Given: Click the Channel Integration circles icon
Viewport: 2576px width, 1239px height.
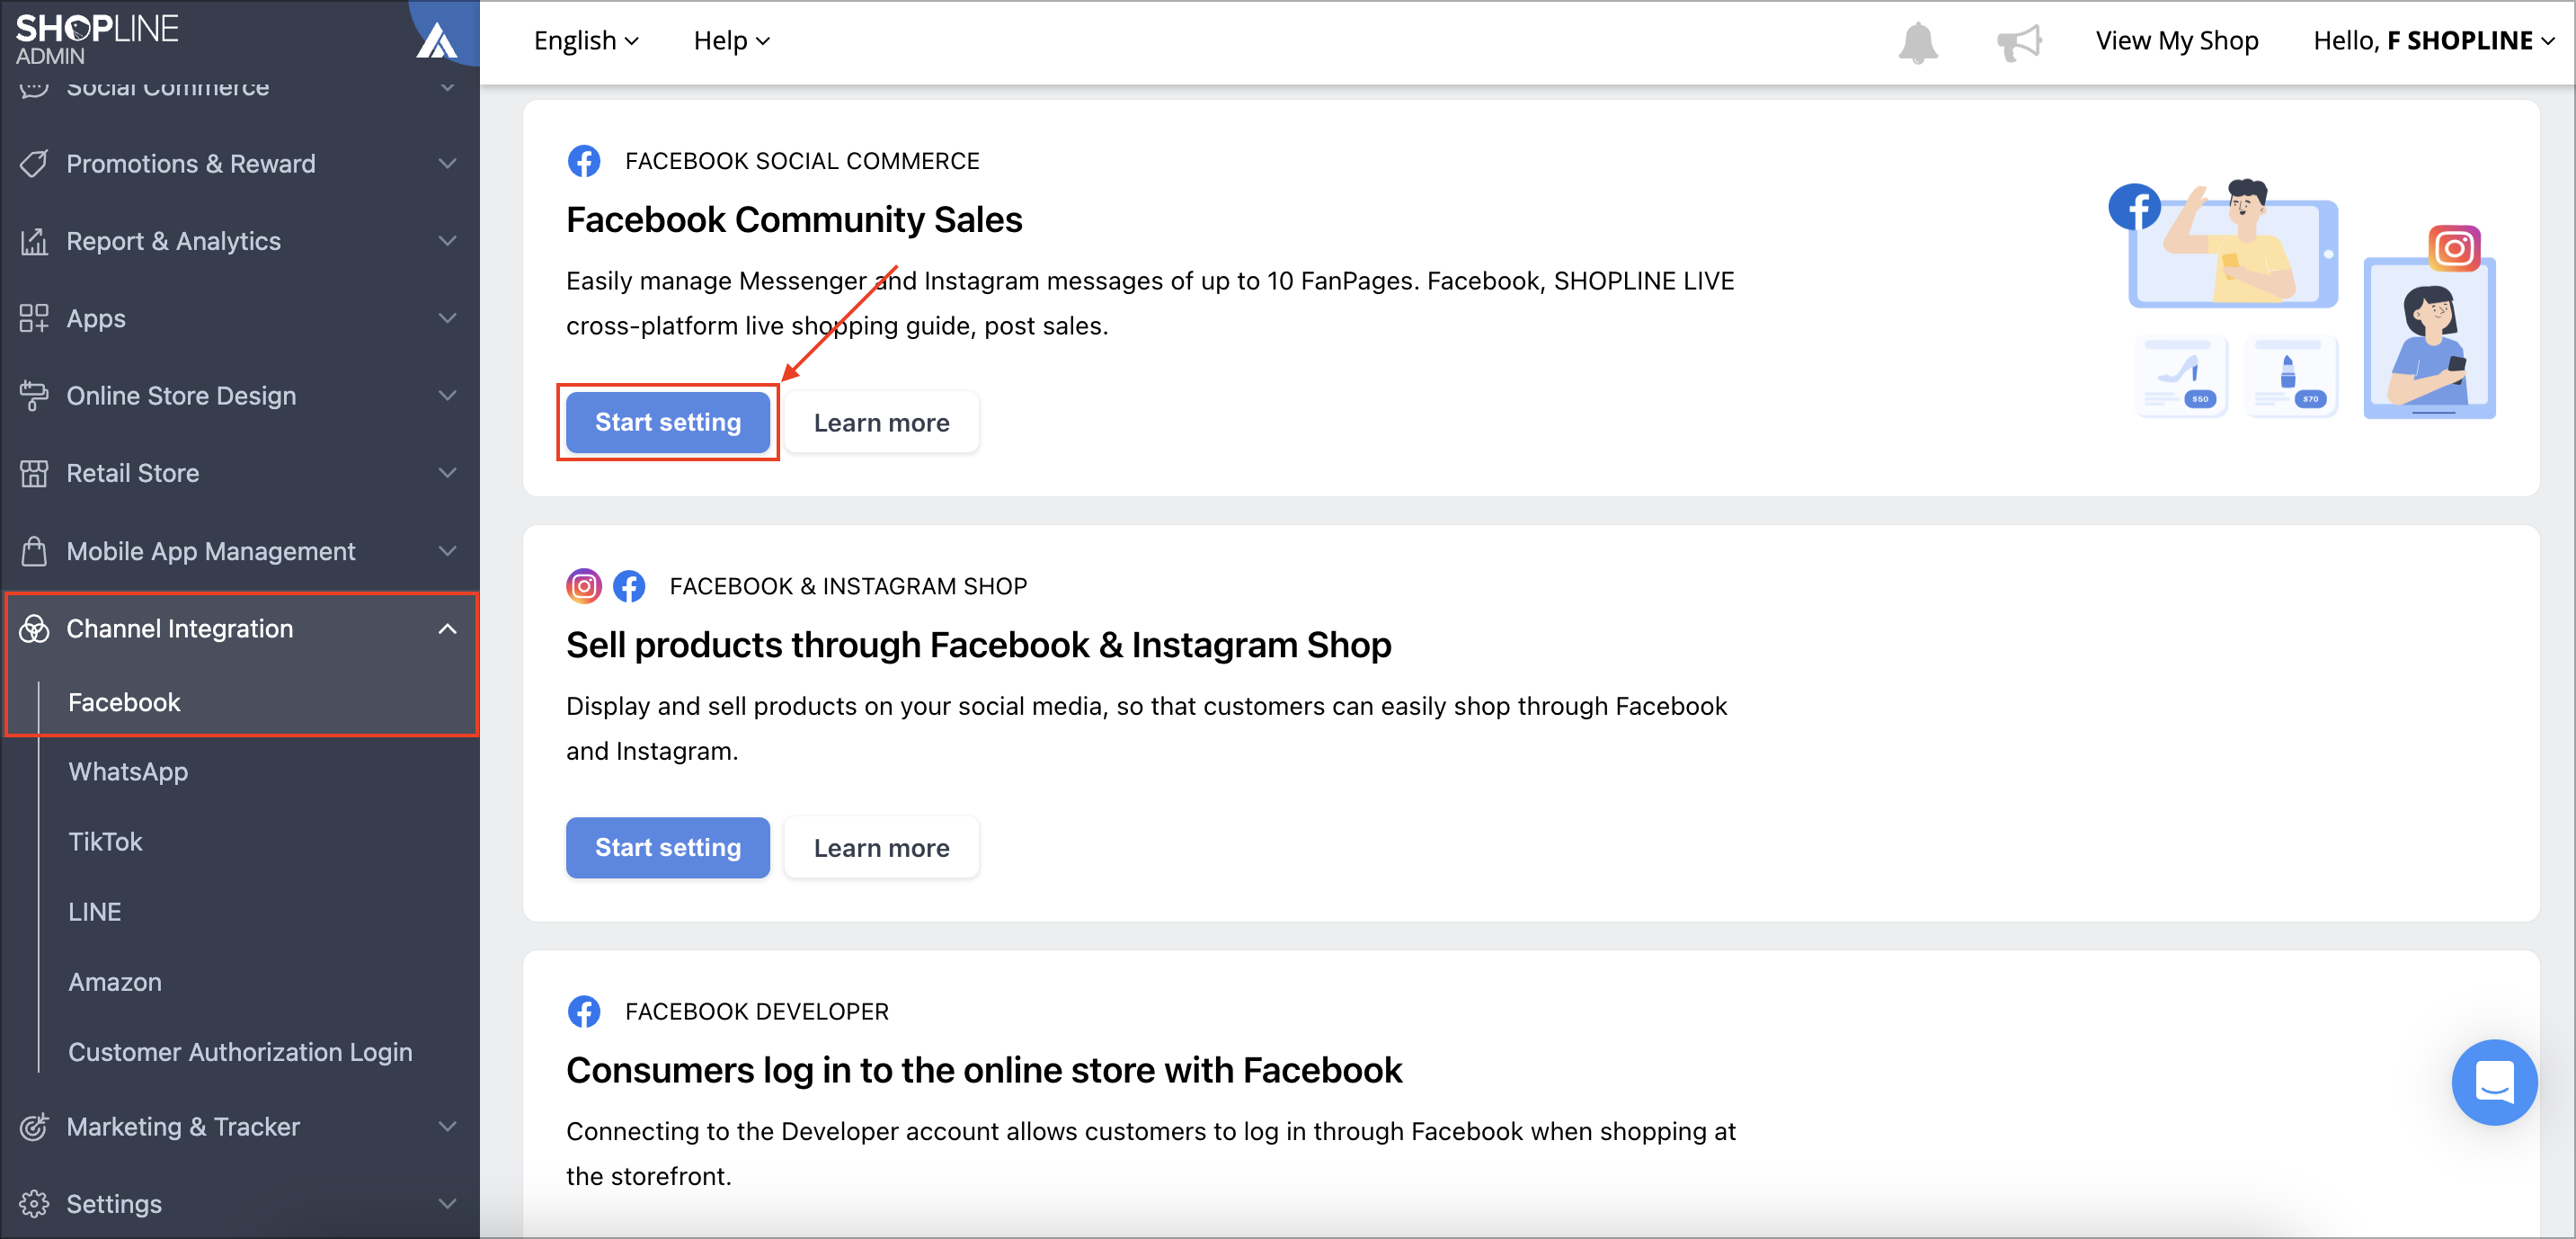Looking at the screenshot, I should [x=34, y=628].
